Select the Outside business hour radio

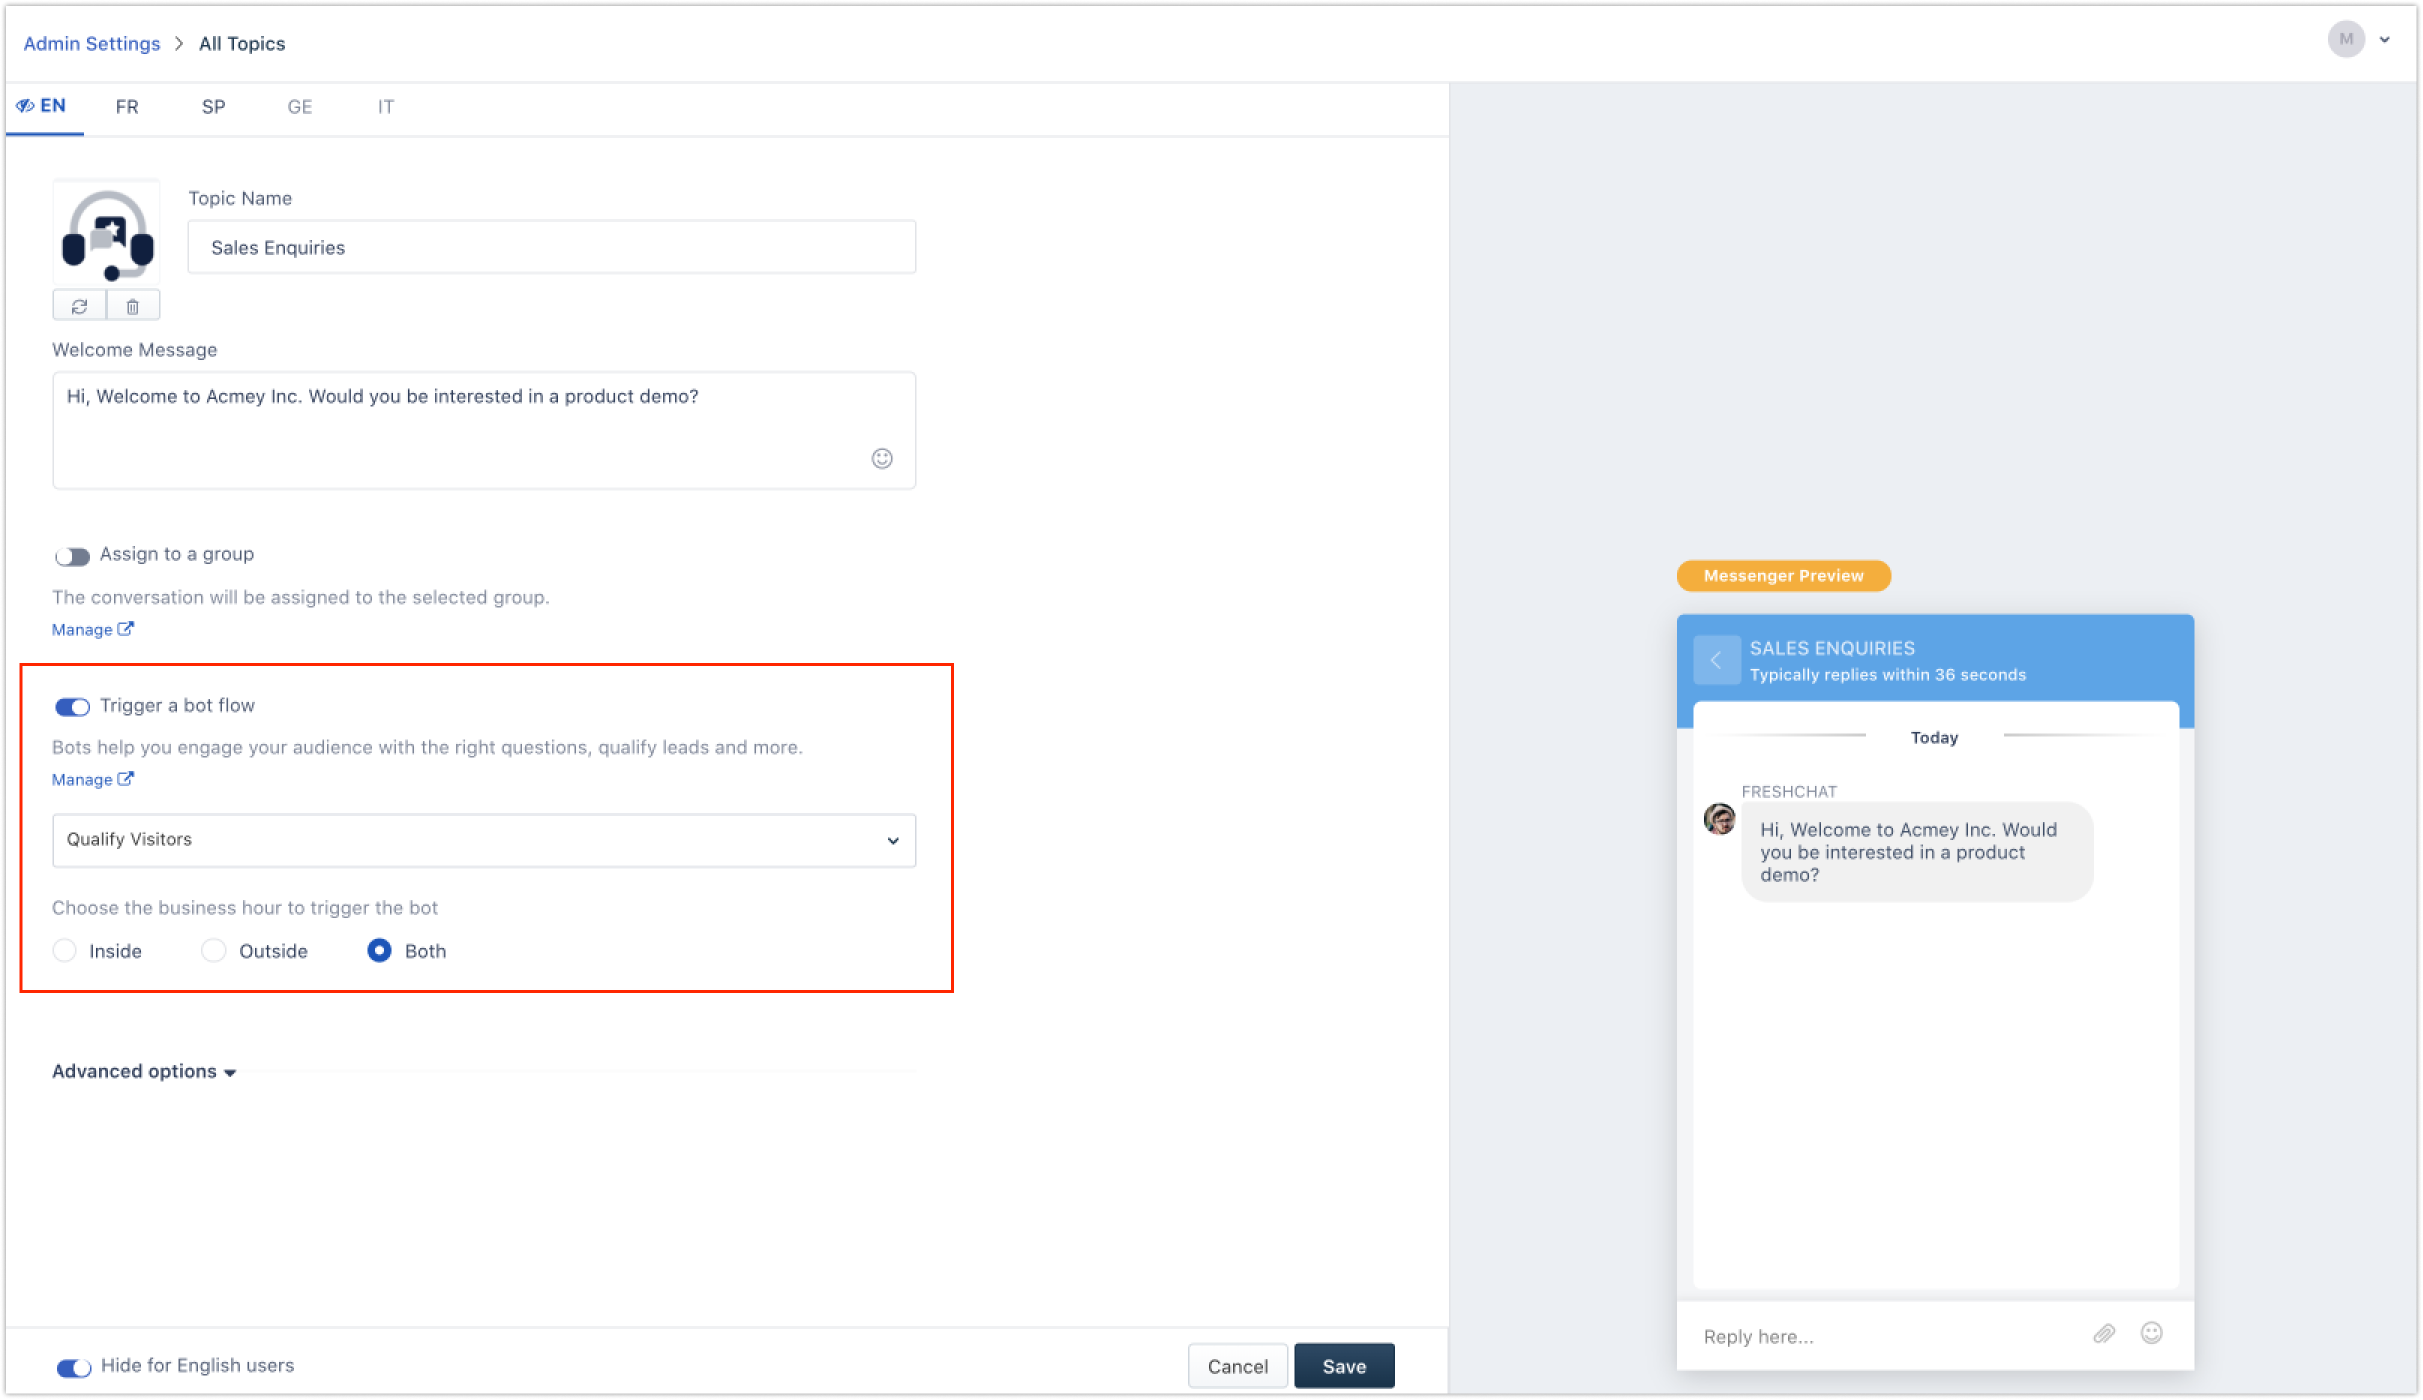pyautogui.click(x=213, y=950)
